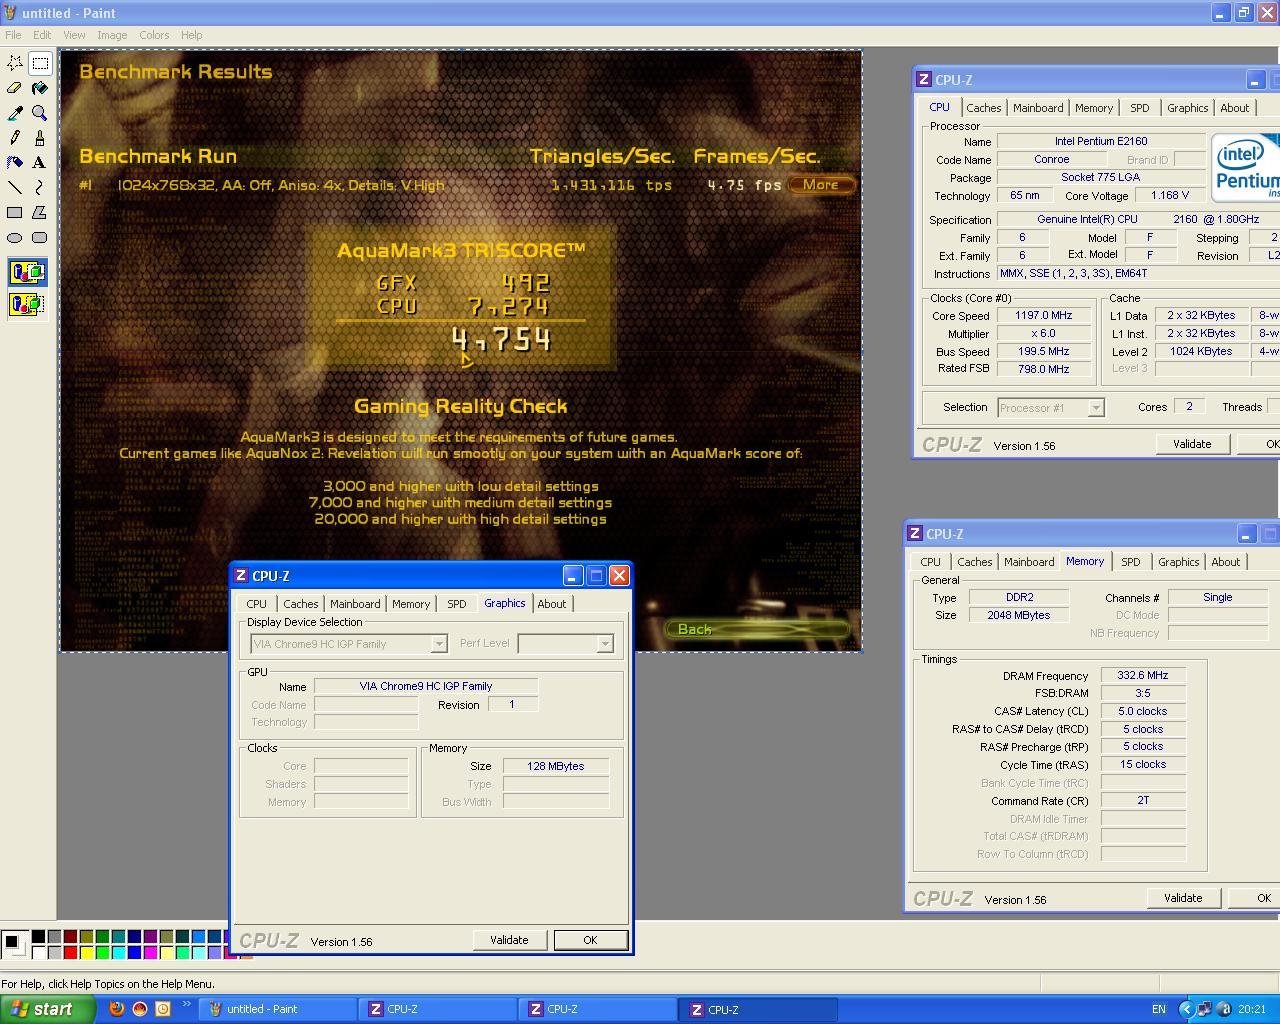
Task: Pick the magenta color swatch
Action: [x=150, y=952]
